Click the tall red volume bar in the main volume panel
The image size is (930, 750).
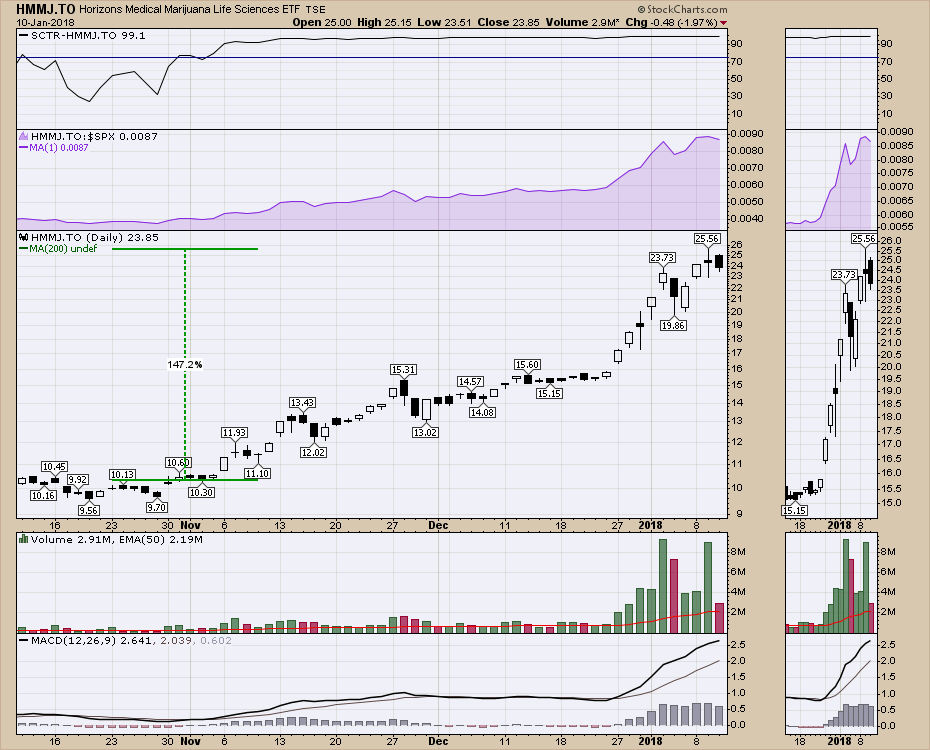point(674,596)
